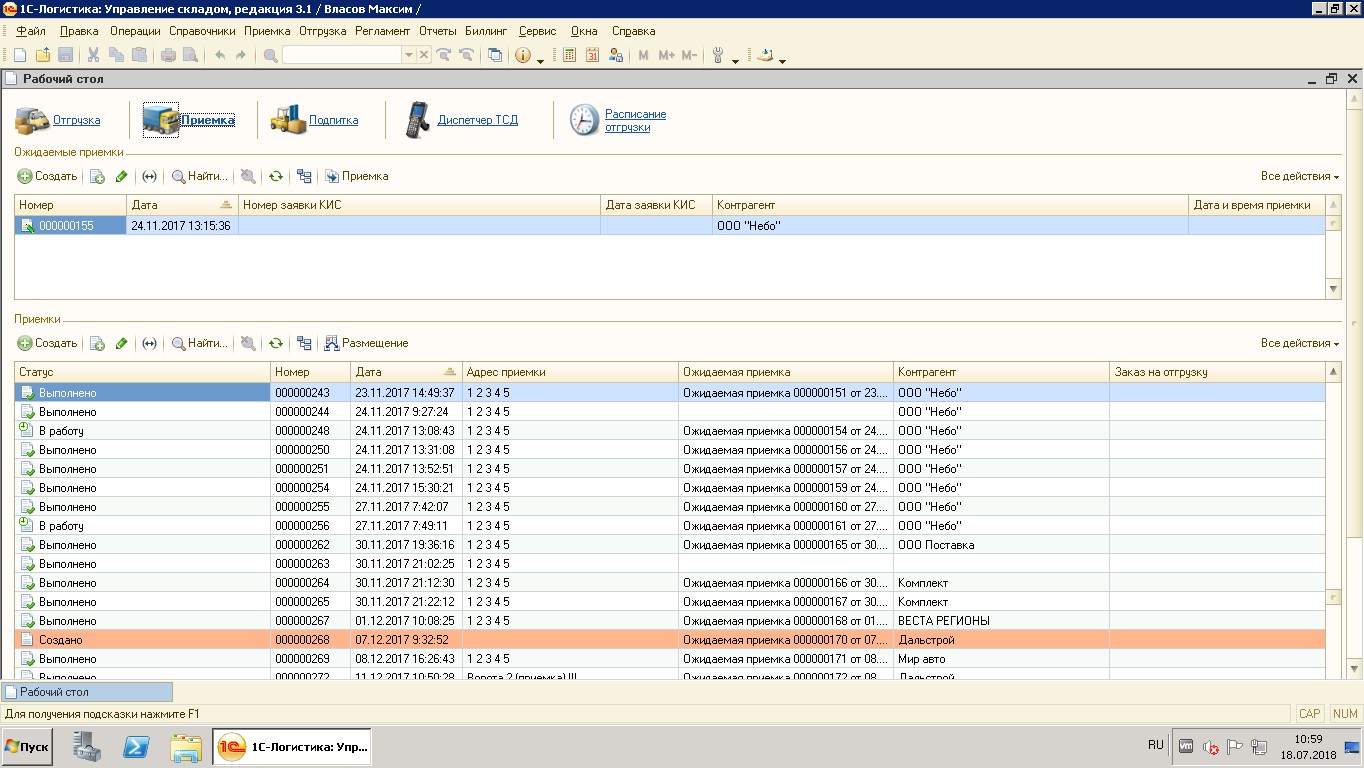Sort by Дата column in Ожидаемые приемки table
This screenshot has width=1364, height=768.
click(x=183, y=205)
